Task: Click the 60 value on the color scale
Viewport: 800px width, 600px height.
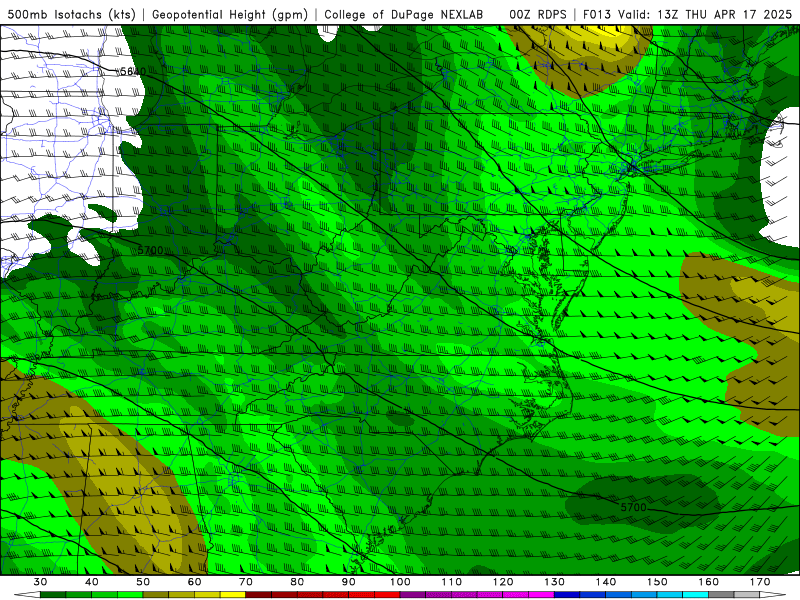Action: (x=194, y=582)
